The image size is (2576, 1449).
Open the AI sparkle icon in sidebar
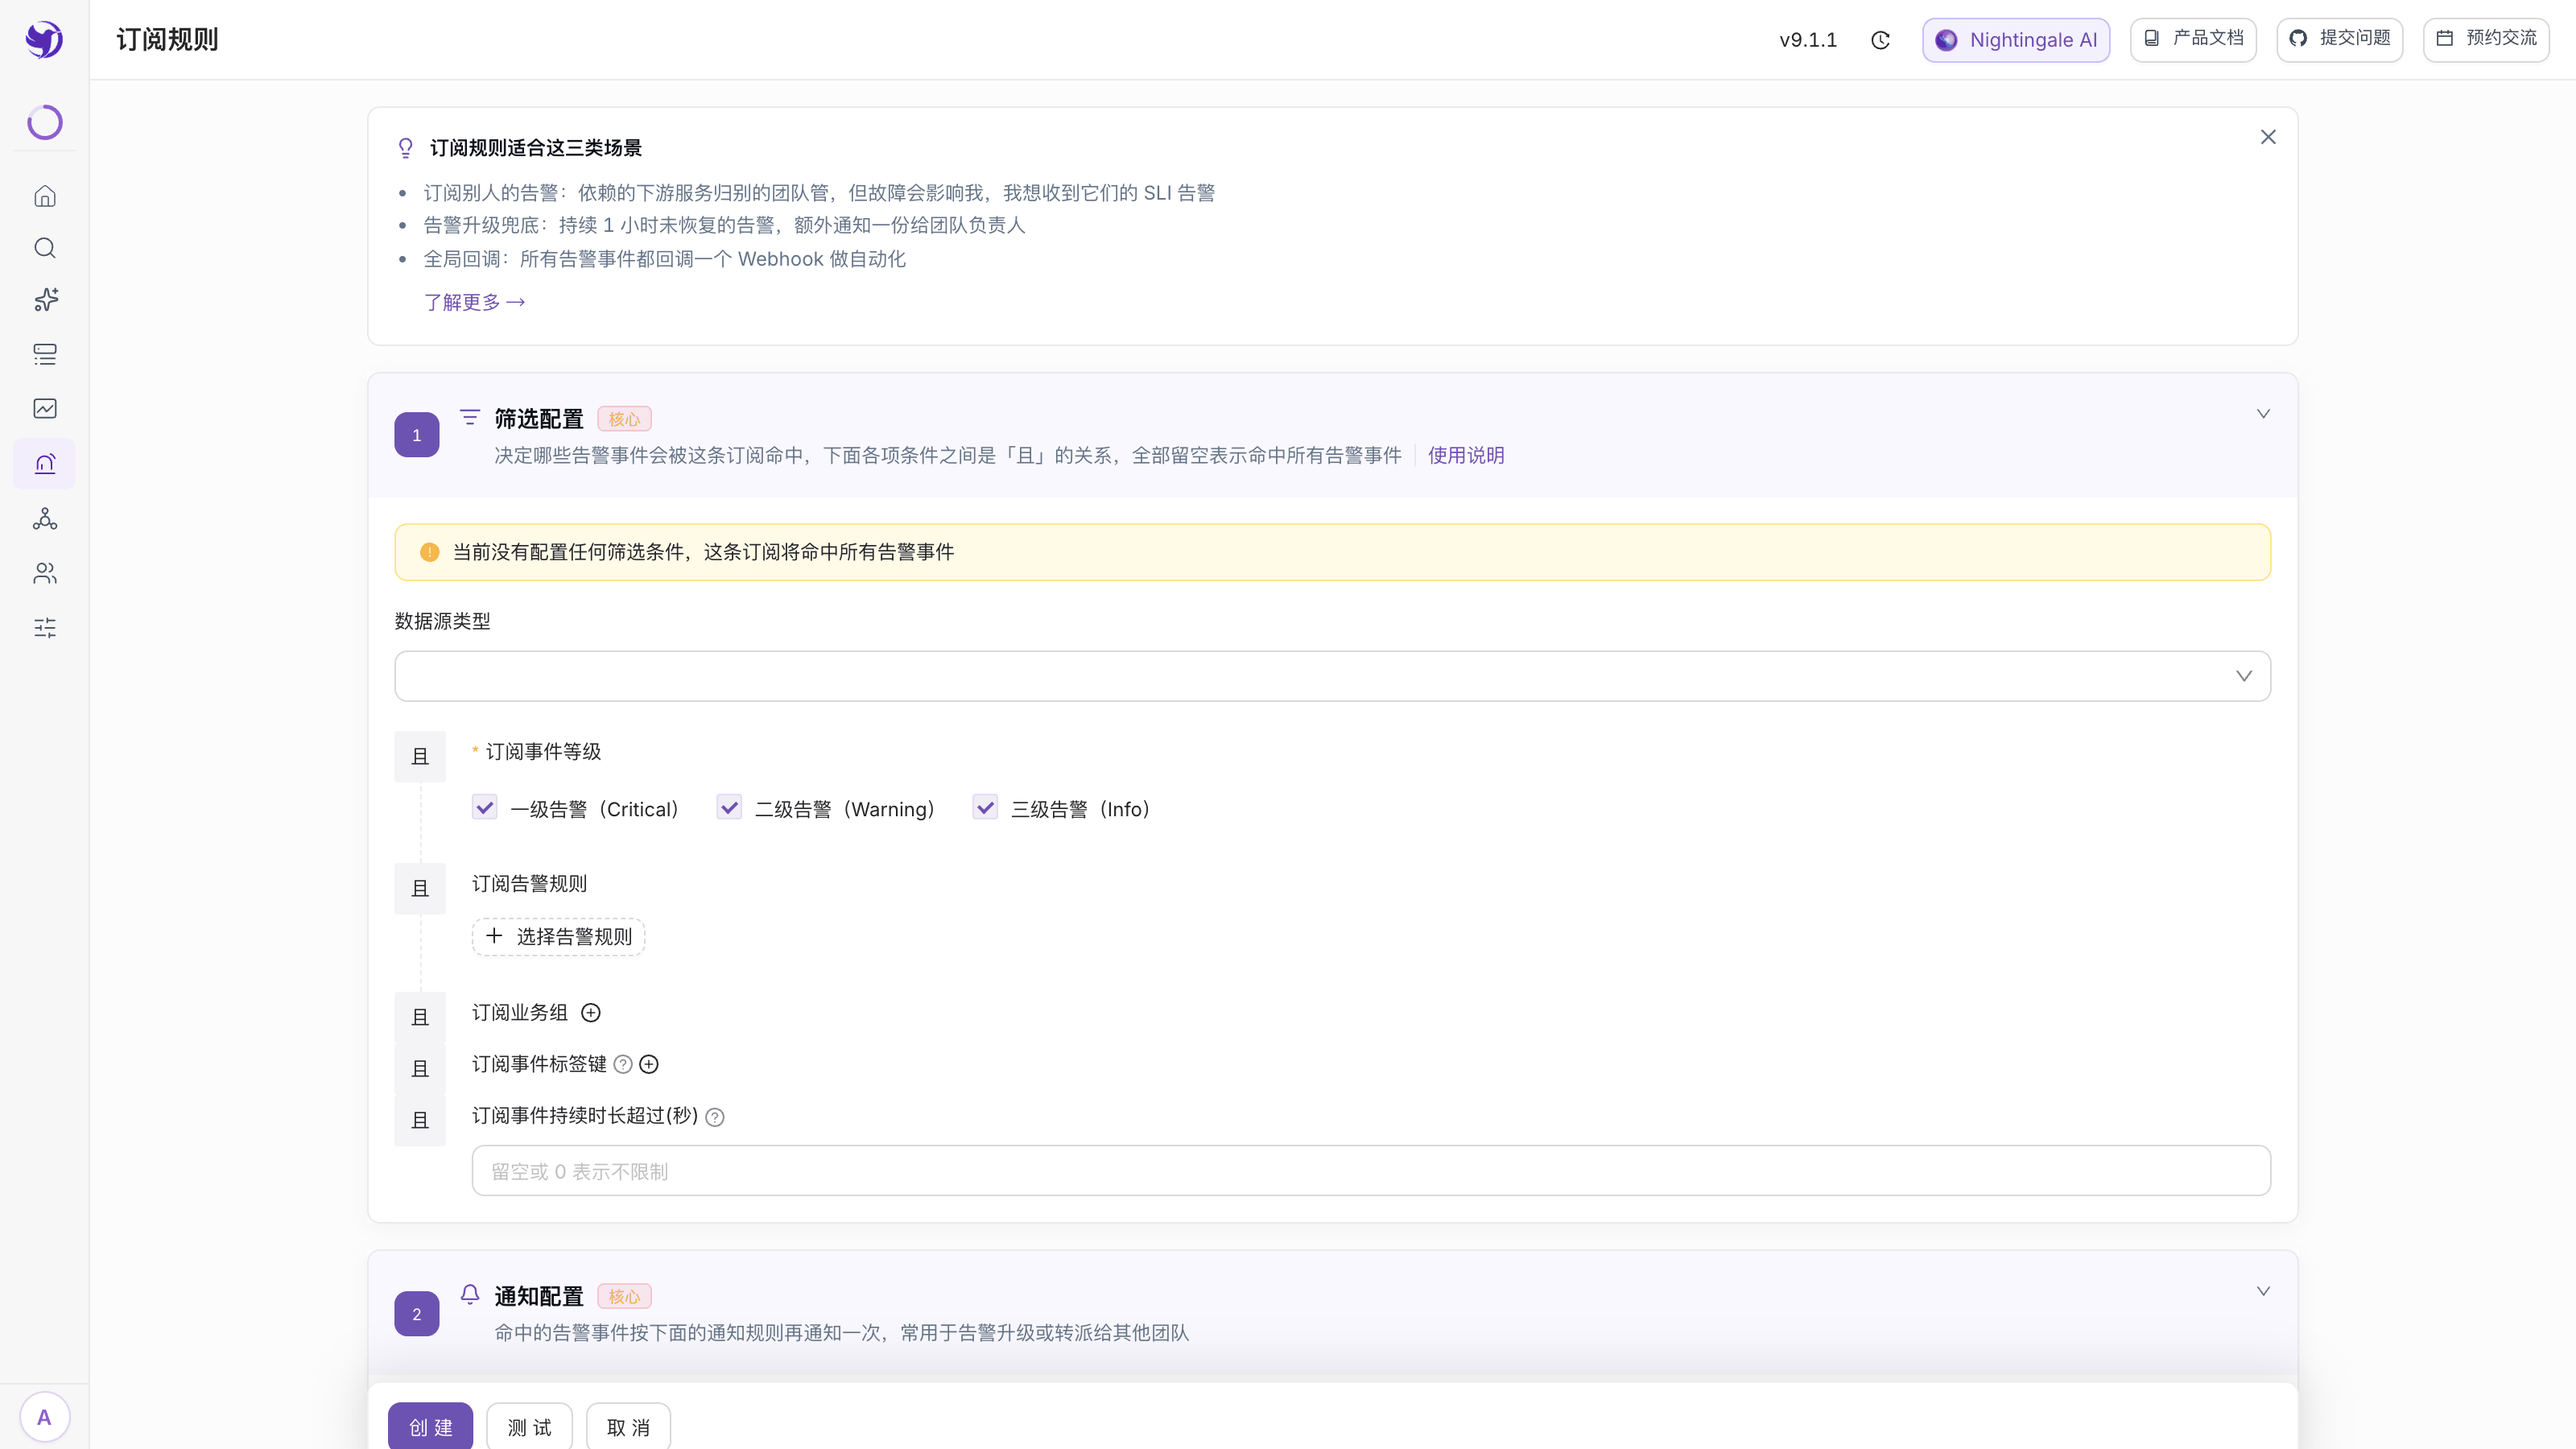point(45,300)
